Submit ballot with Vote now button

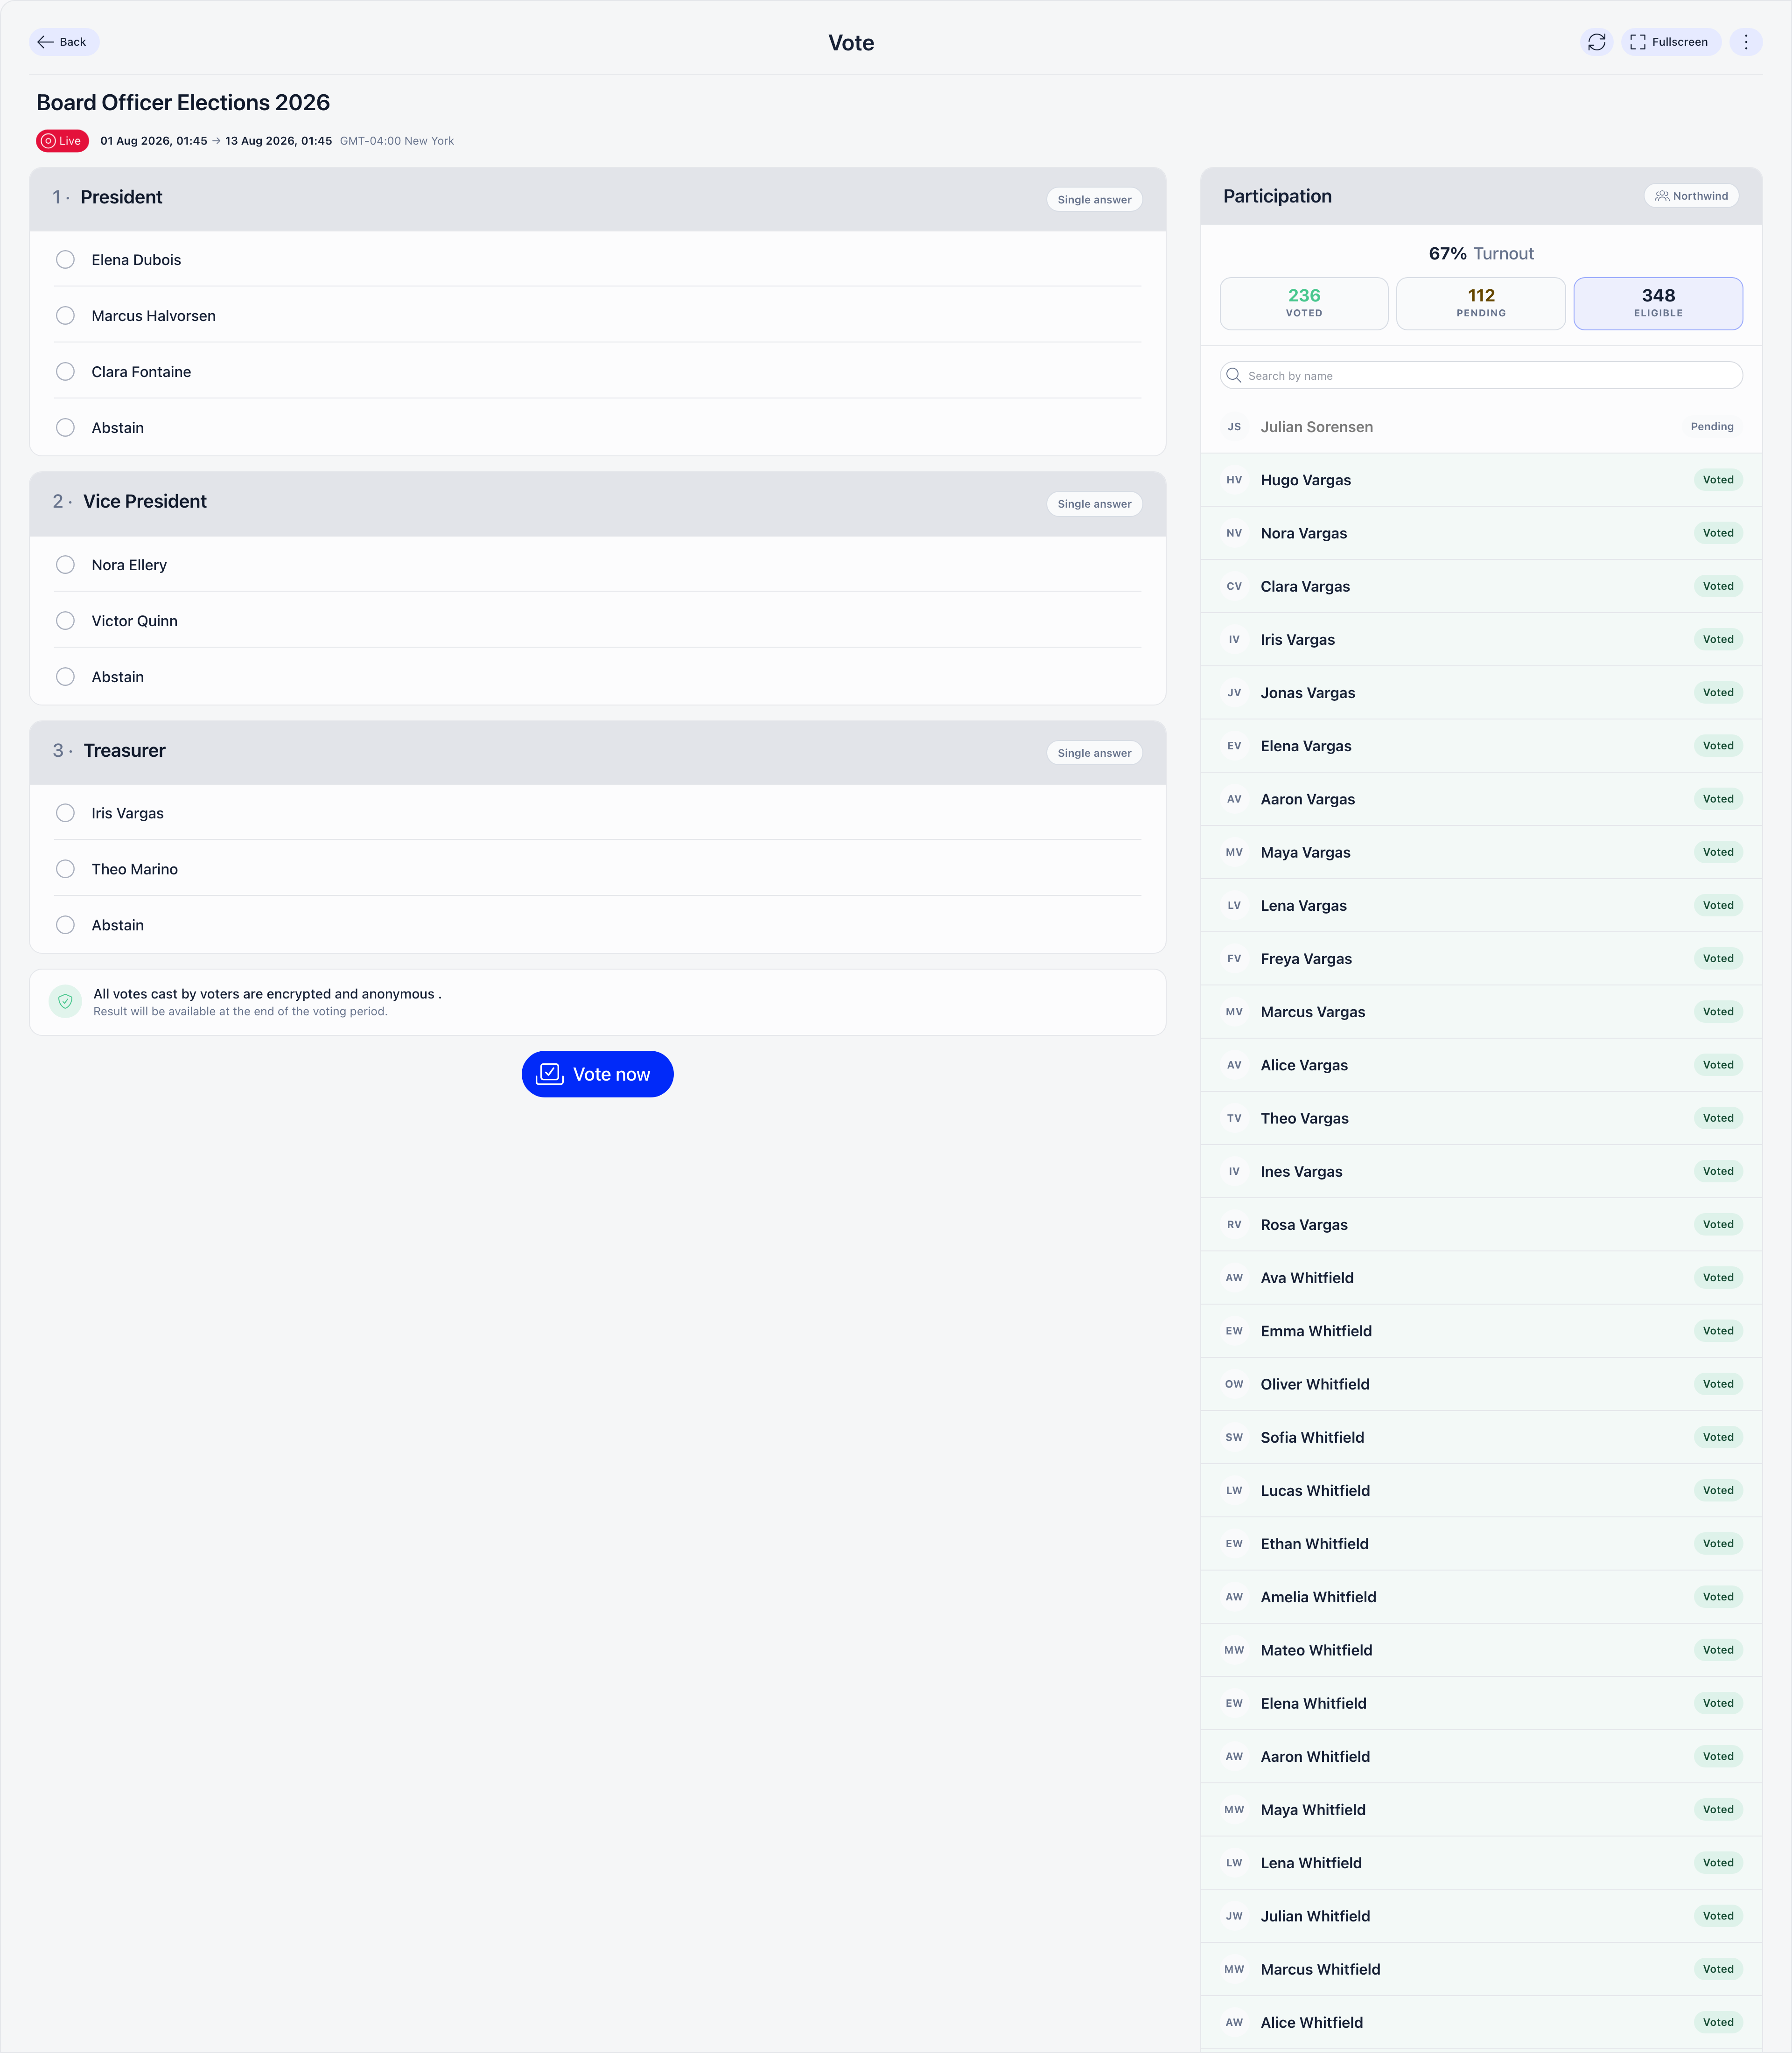[597, 1074]
